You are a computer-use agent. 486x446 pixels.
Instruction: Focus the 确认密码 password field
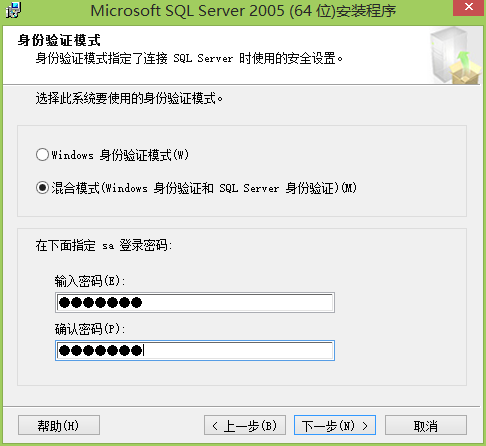click(x=195, y=350)
